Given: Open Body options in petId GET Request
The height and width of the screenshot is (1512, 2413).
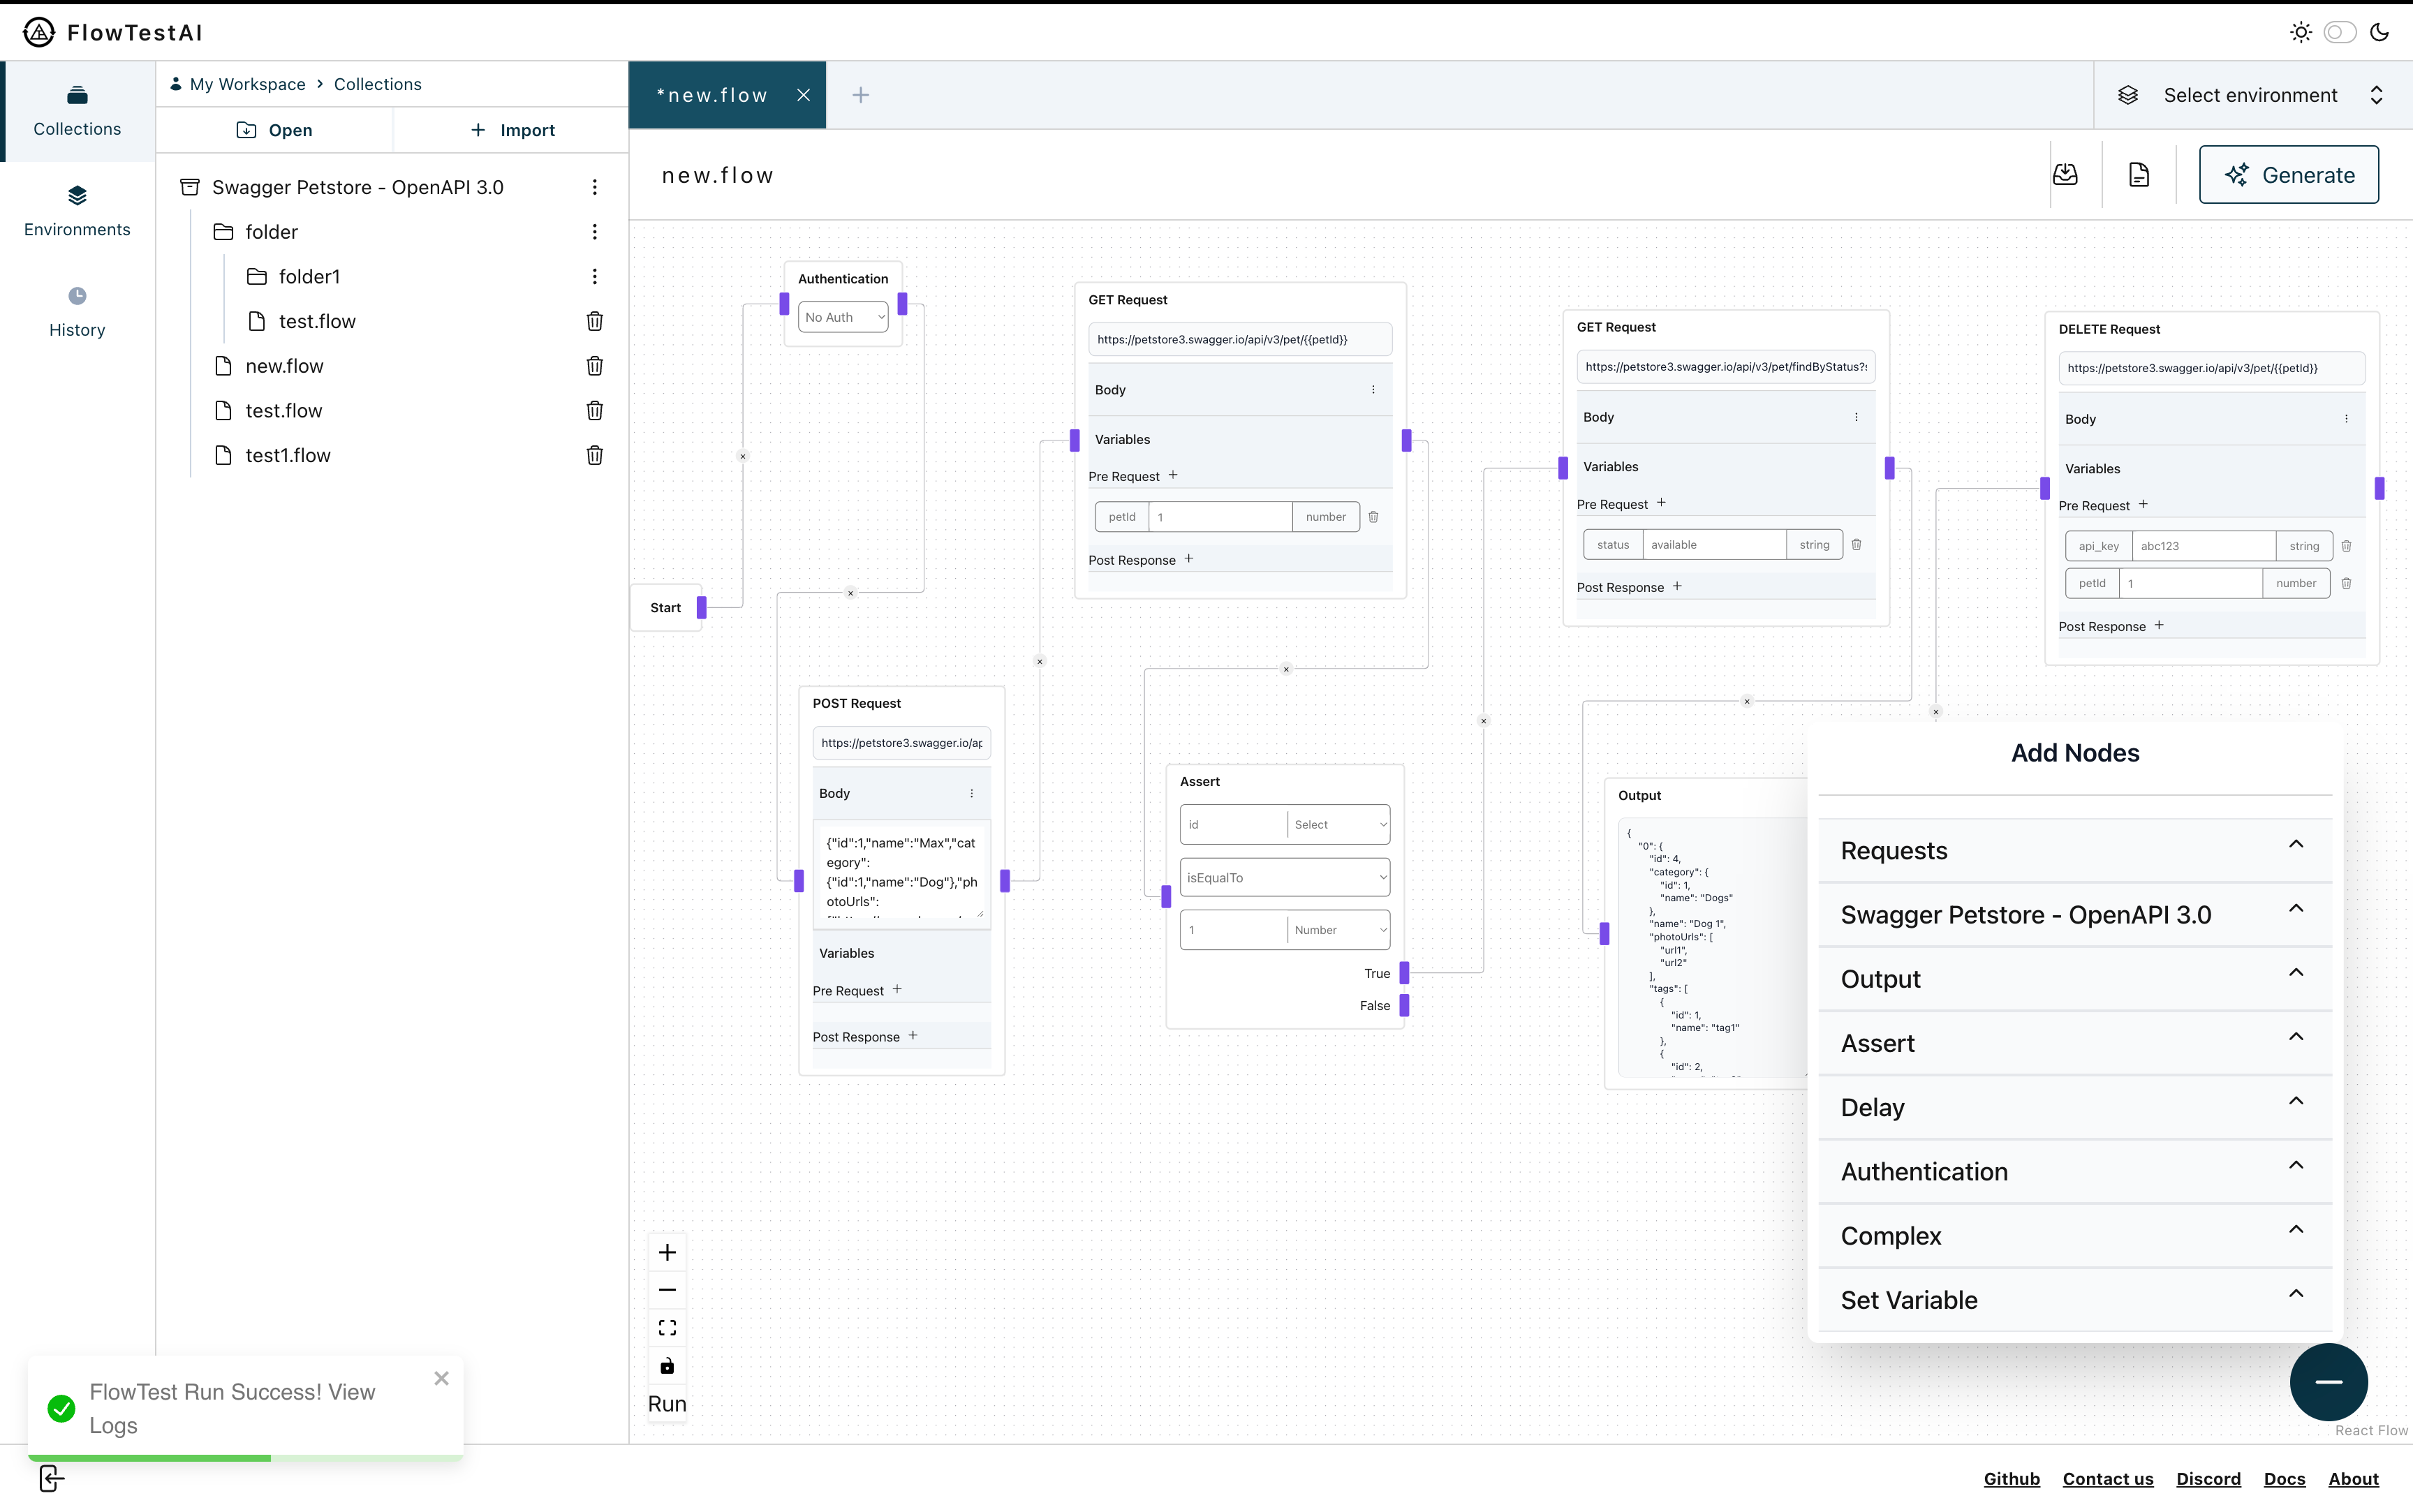Looking at the screenshot, I should click(x=1373, y=390).
